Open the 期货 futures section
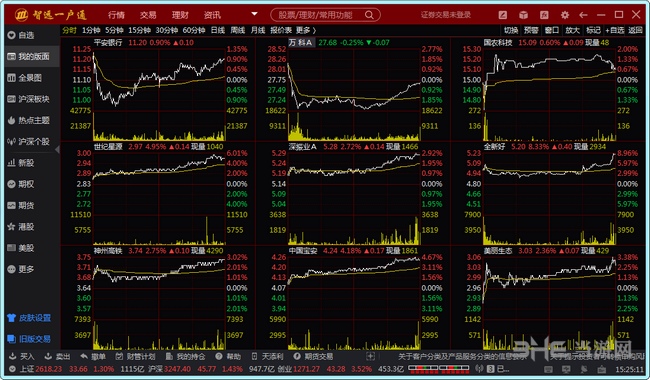Screen dimensions: 650x380 22,205
